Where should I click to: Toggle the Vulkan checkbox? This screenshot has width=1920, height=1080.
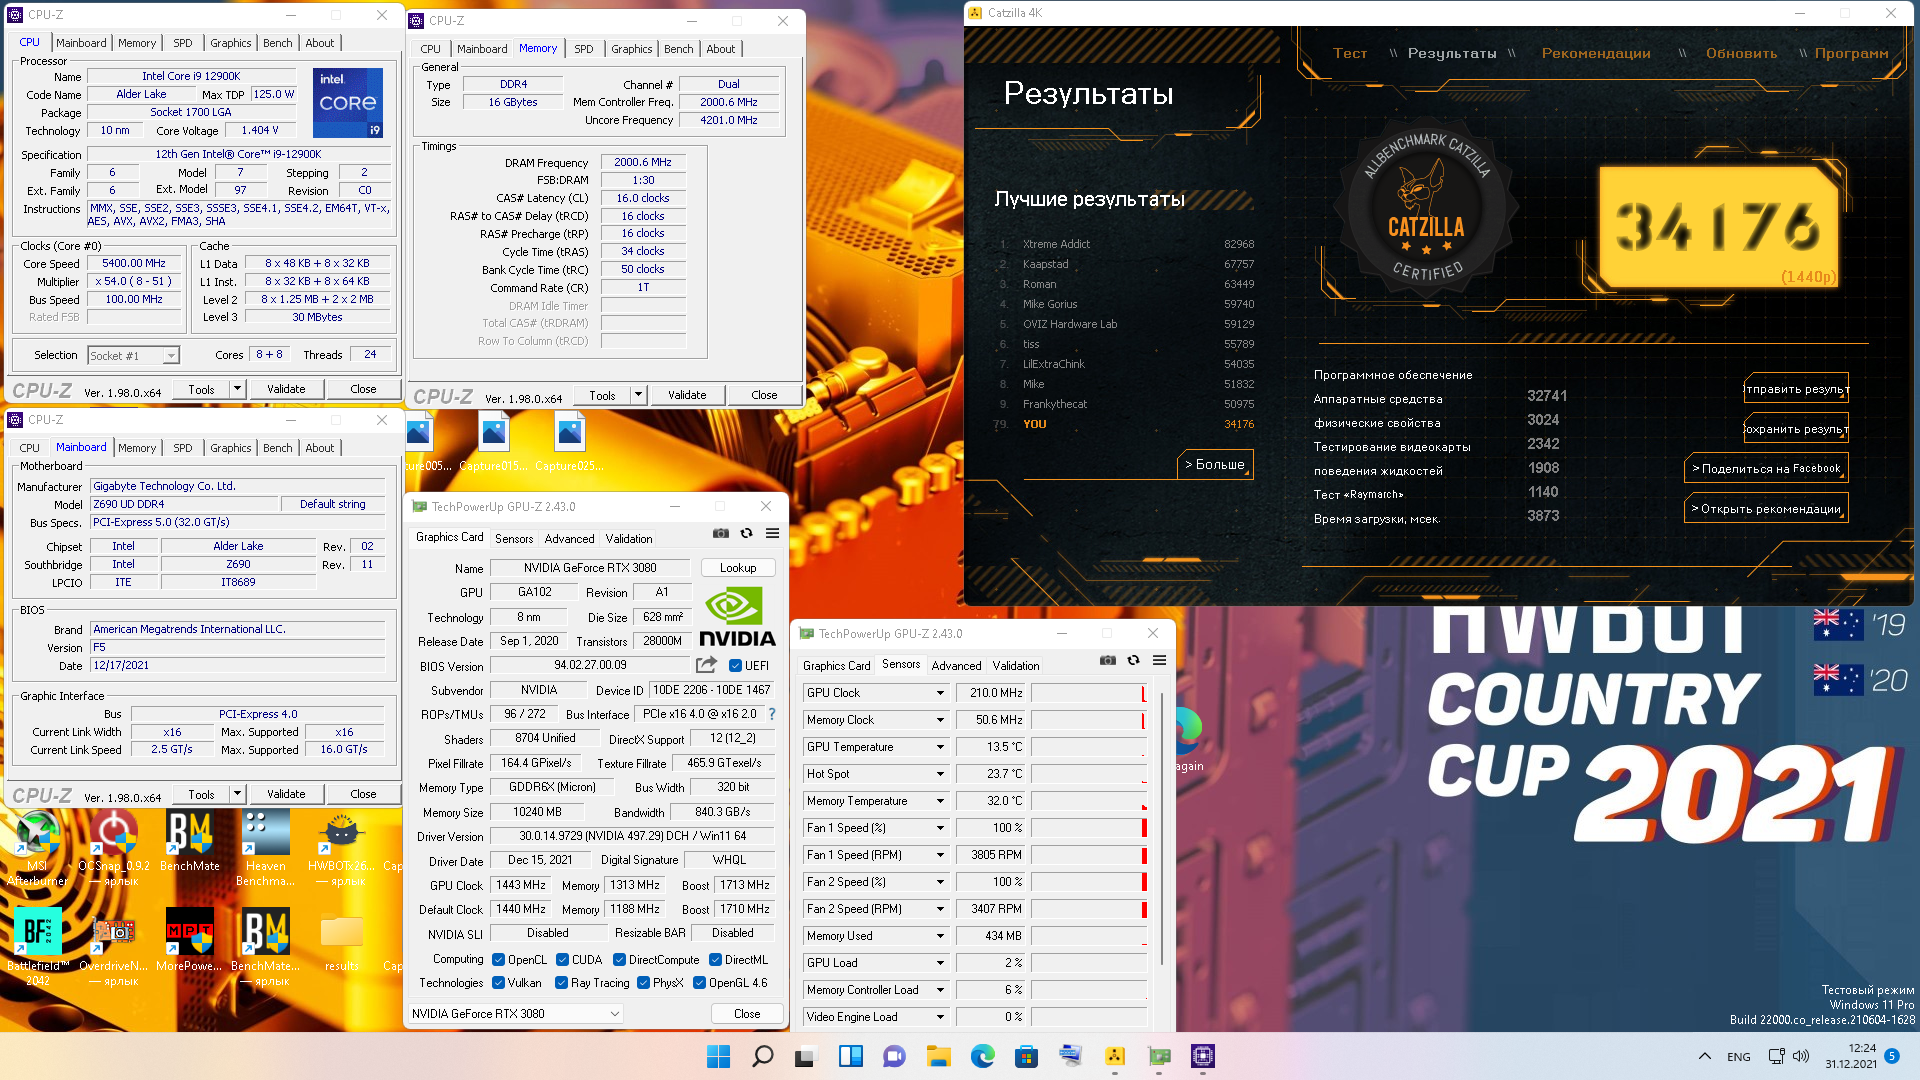tap(498, 983)
